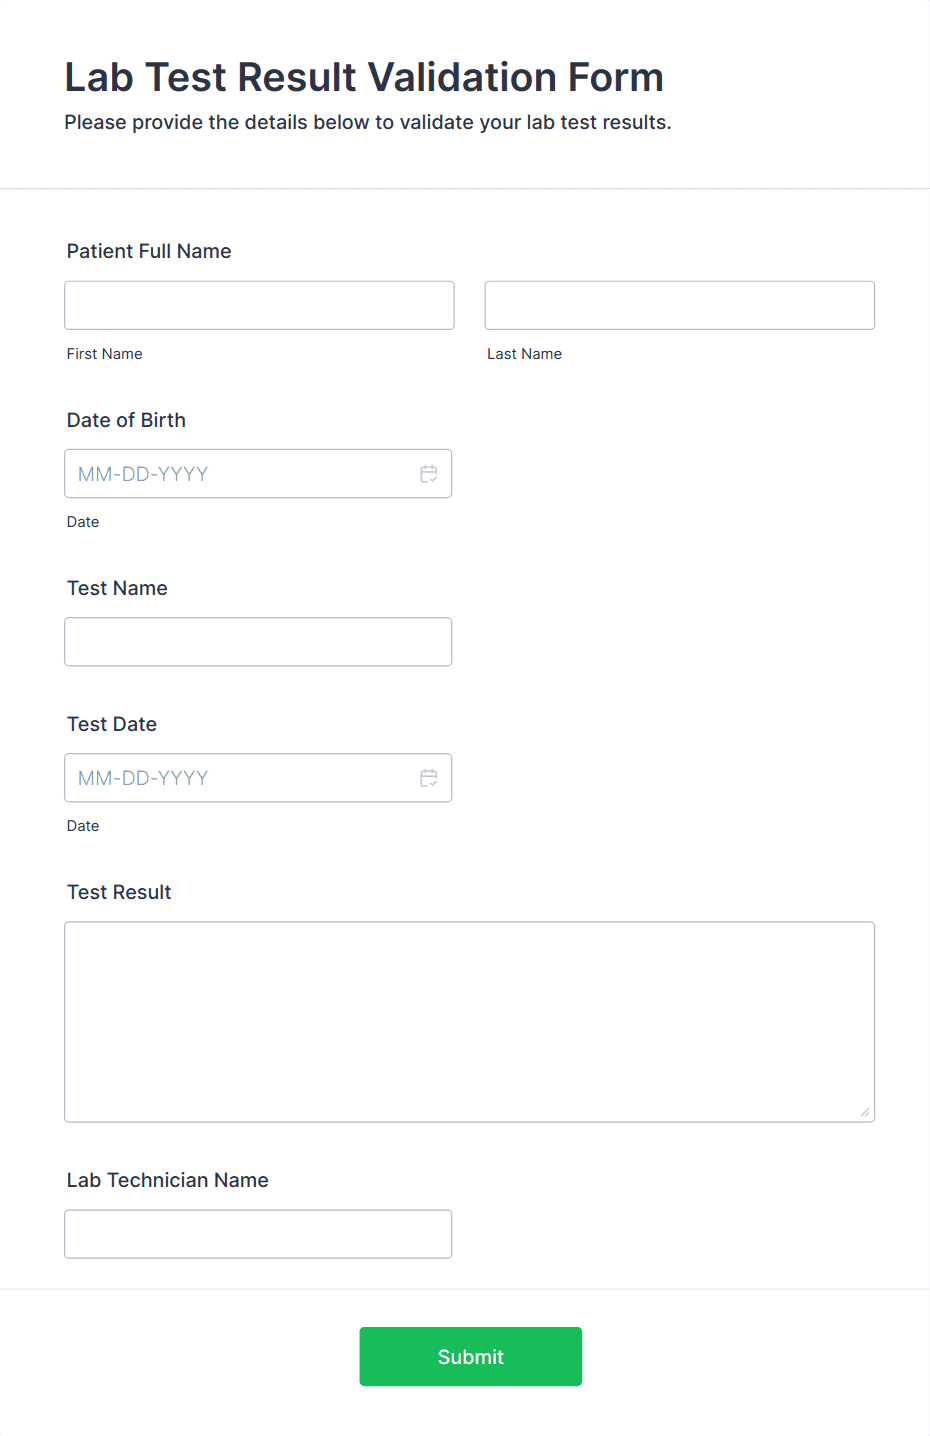Screen dimensions: 930x1436
Task: Focus the large Test Result text area
Action: pyautogui.click(x=469, y=1021)
